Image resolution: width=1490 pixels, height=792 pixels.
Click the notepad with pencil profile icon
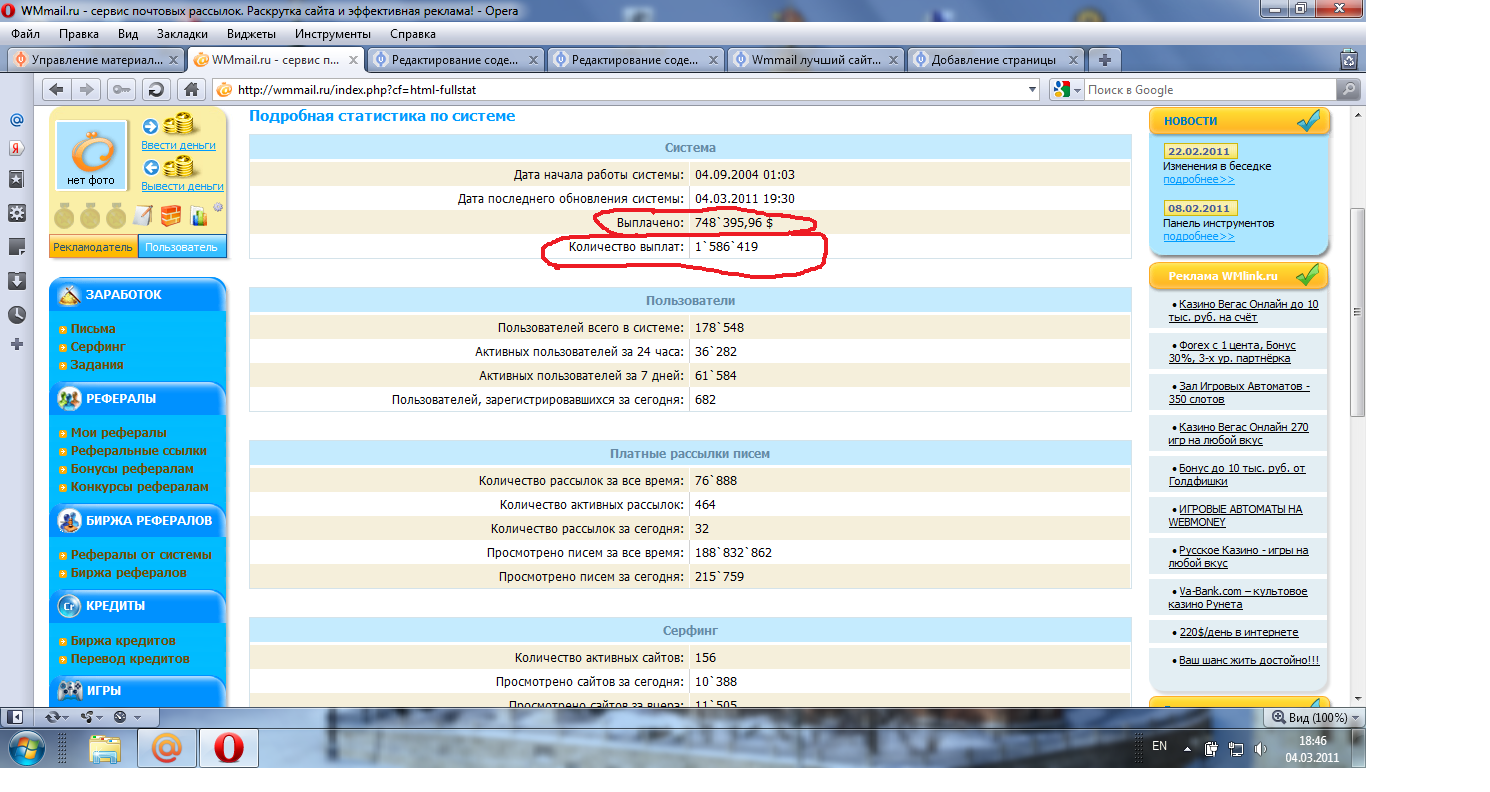click(143, 215)
